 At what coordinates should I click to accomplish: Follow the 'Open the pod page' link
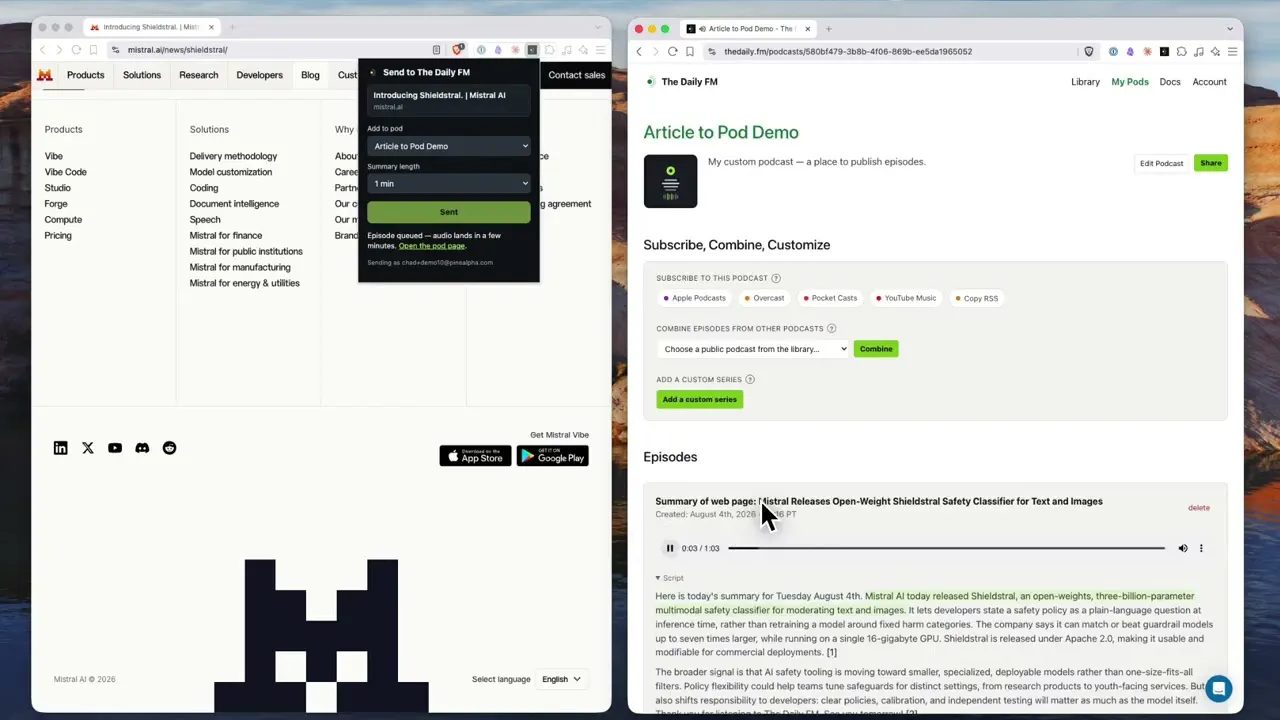pos(432,246)
